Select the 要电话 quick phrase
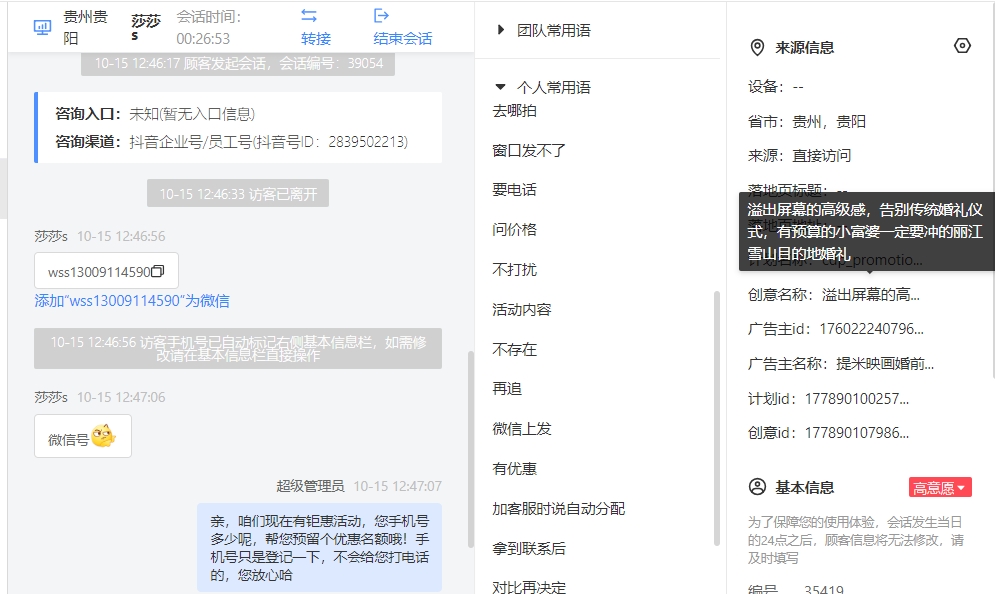Screen dimensions: 995x594 [515, 190]
